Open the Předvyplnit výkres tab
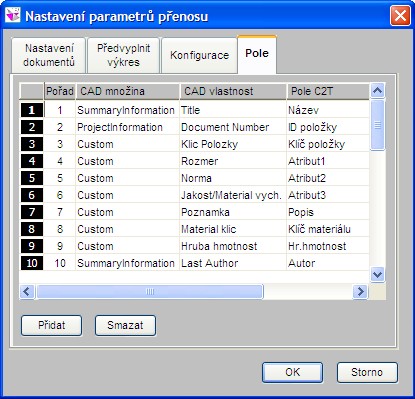This screenshot has width=415, height=399. (124, 55)
